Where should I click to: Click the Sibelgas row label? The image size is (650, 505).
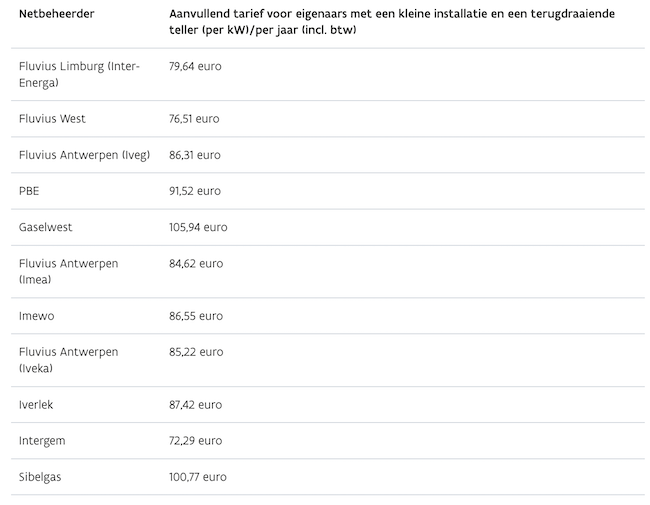pos(40,477)
